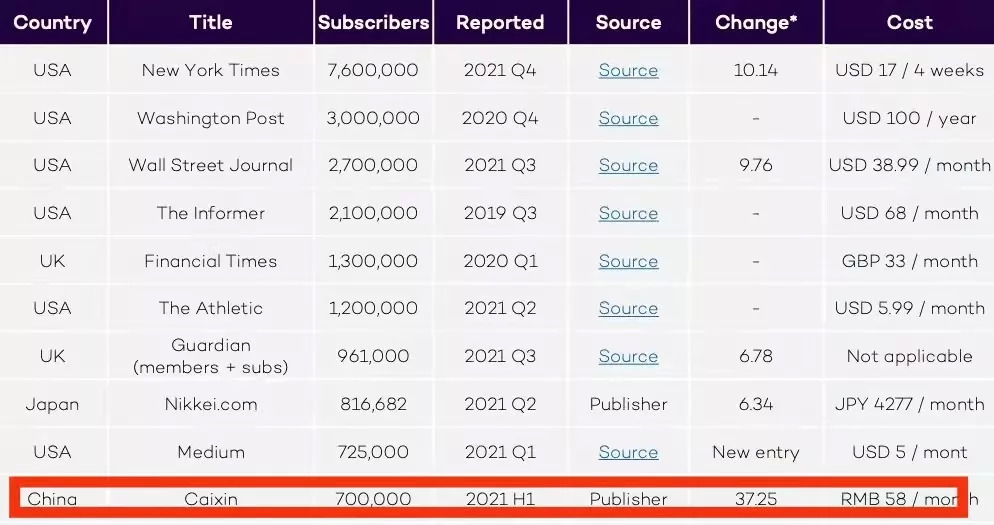
Task: Click the Change* column header
Action: [x=756, y=22]
